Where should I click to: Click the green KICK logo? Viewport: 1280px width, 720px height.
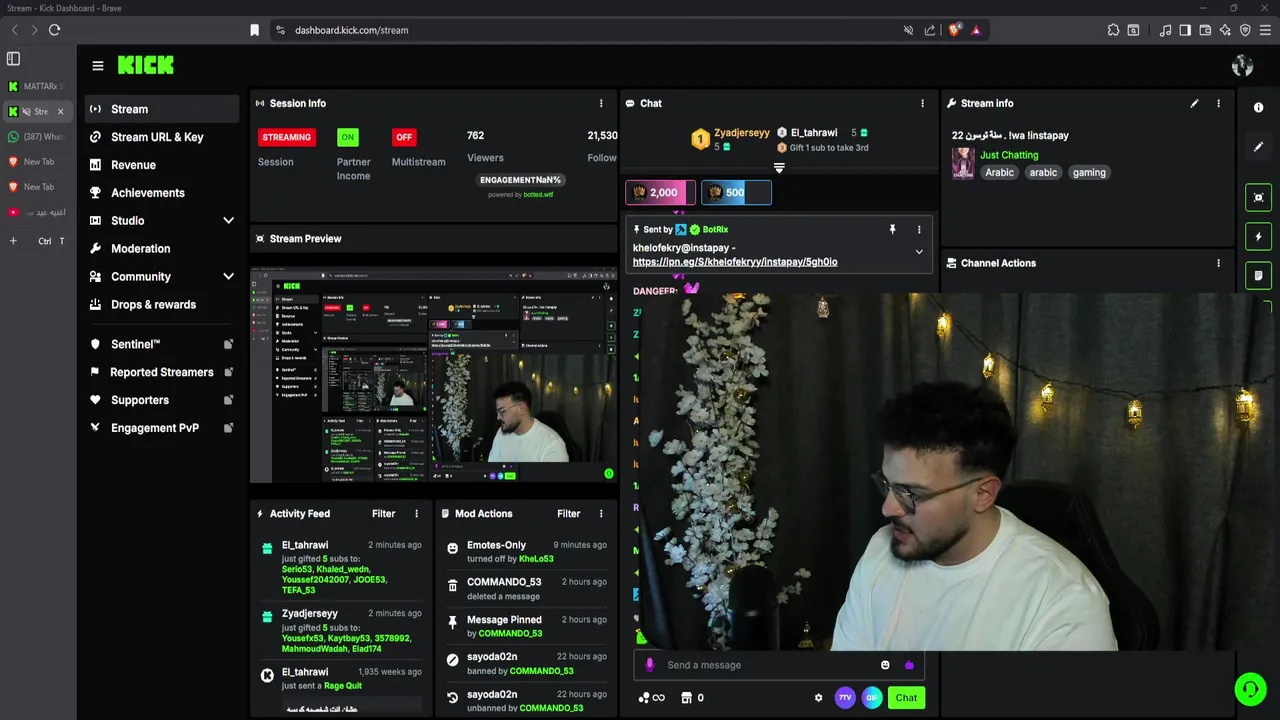click(x=146, y=65)
